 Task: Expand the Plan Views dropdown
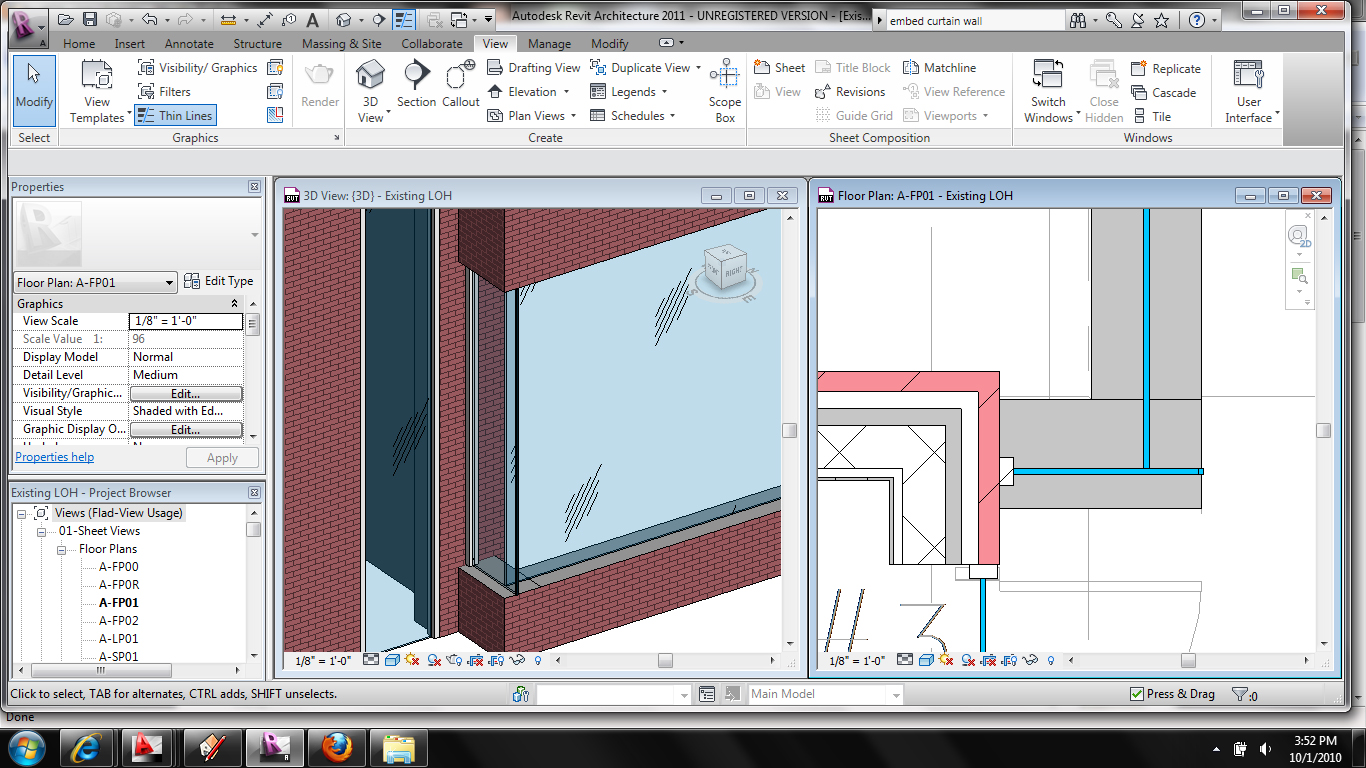coord(573,116)
